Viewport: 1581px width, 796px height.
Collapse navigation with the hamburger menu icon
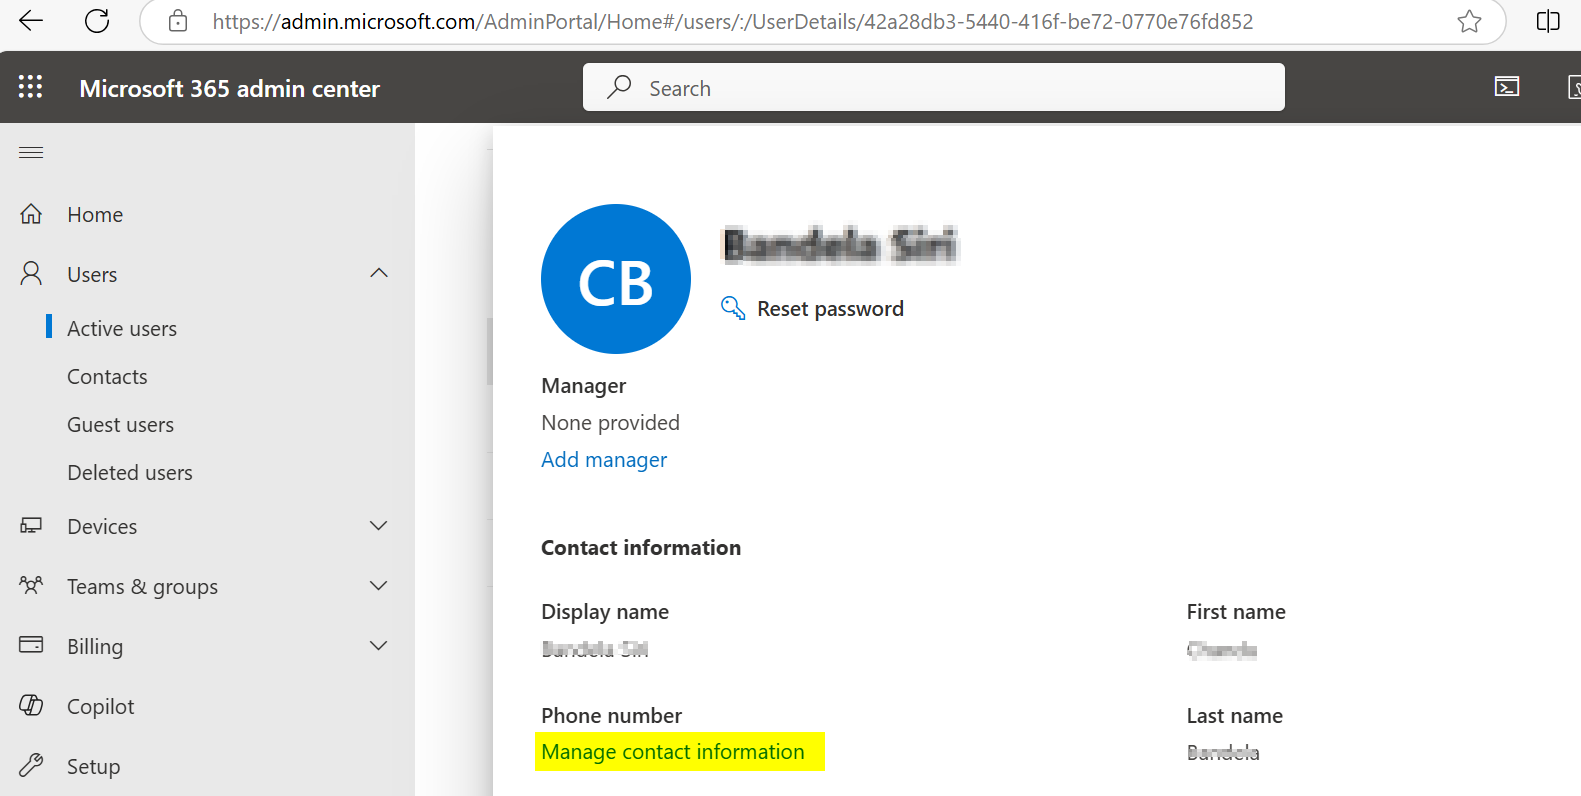coord(31,152)
